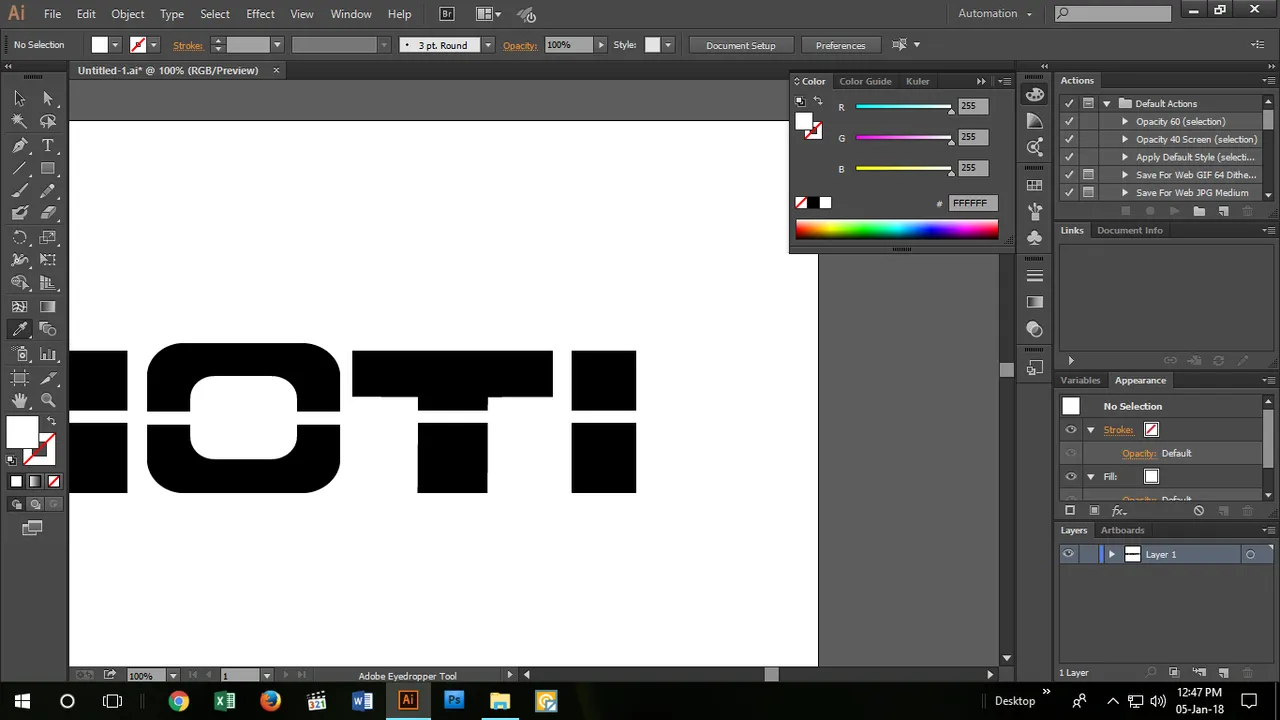The width and height of the screenshot is (1280, 720).
Task: Open the Transparency panel icon
Action: tap(1035, 329)
